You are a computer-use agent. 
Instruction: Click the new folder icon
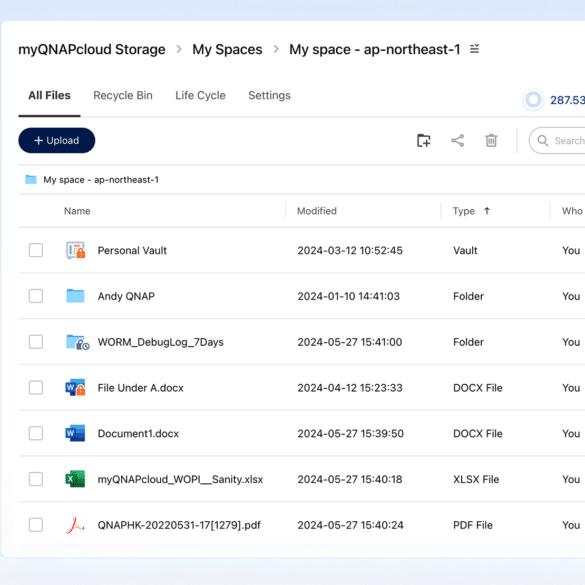[x=423, y=141]
